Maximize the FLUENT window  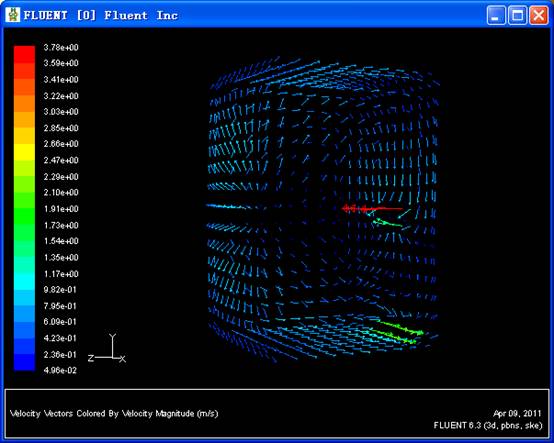(518, 16)
